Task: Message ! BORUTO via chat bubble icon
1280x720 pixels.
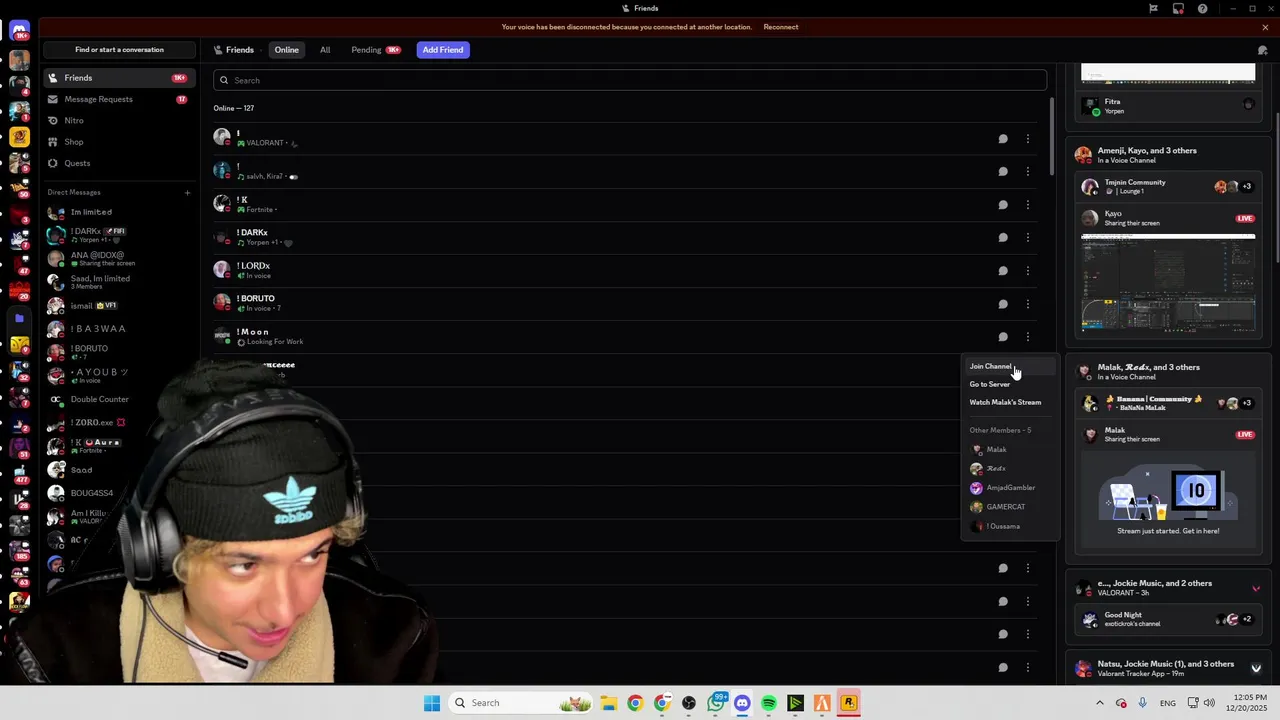Action: click(x=1003, y=304)
